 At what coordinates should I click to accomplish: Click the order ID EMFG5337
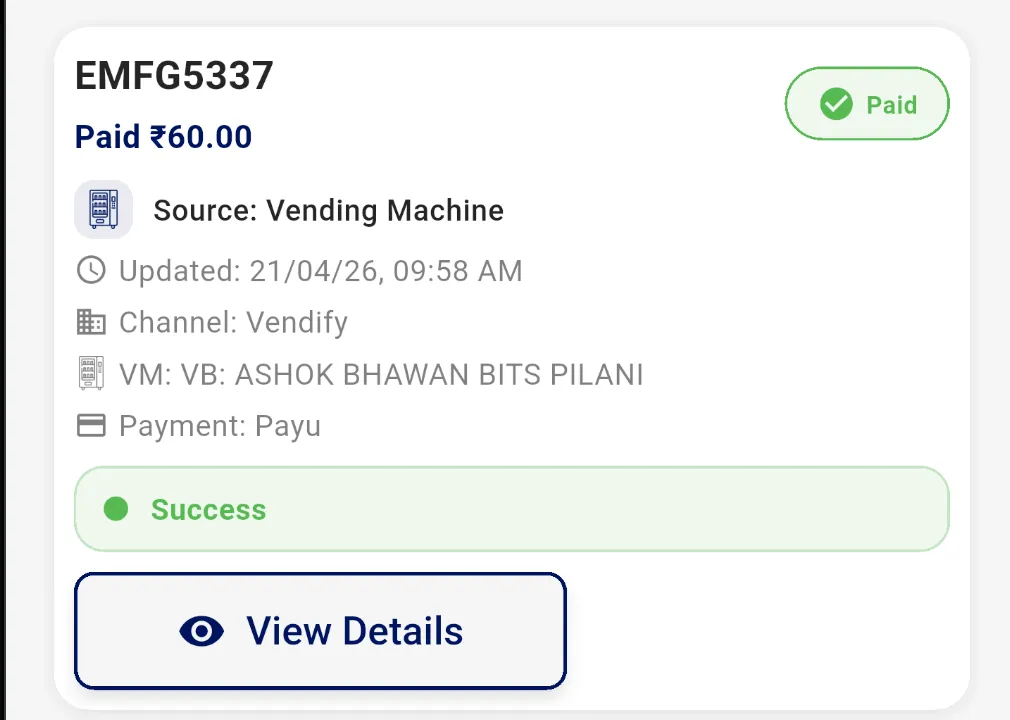pos(174,76)
